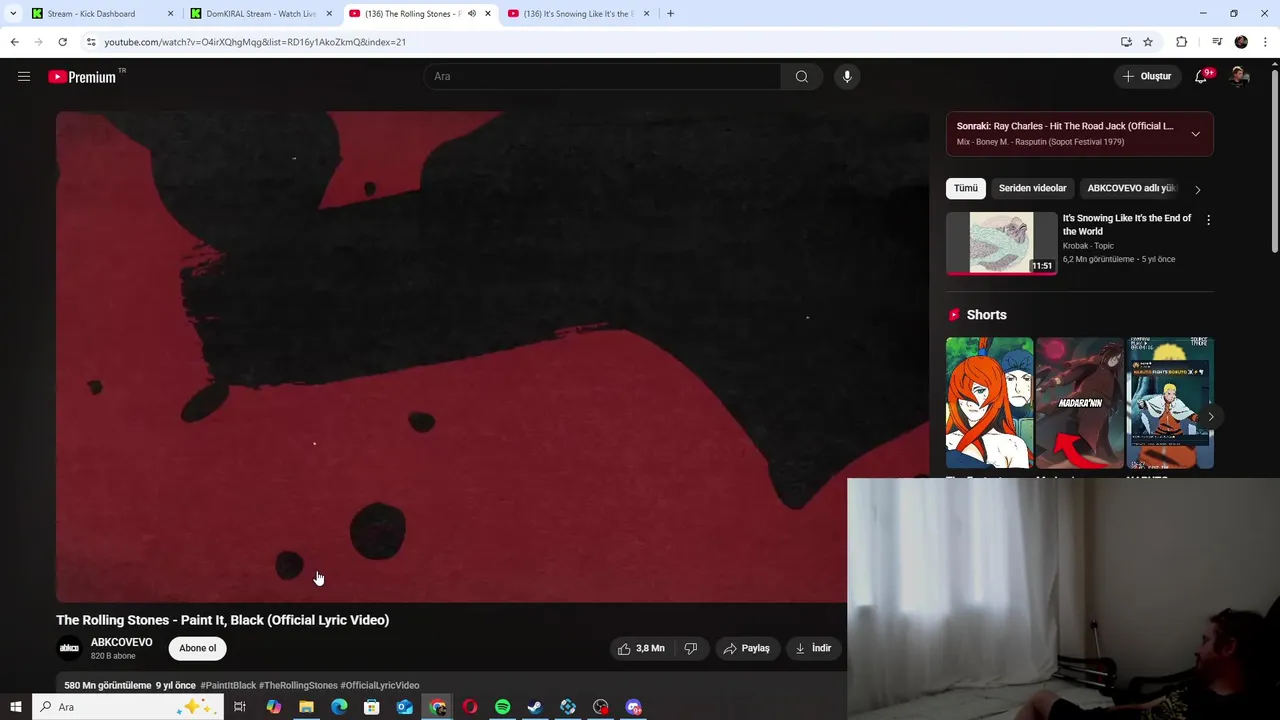
Task: Click the Windows taskbar search box
Action: point(126,707)
